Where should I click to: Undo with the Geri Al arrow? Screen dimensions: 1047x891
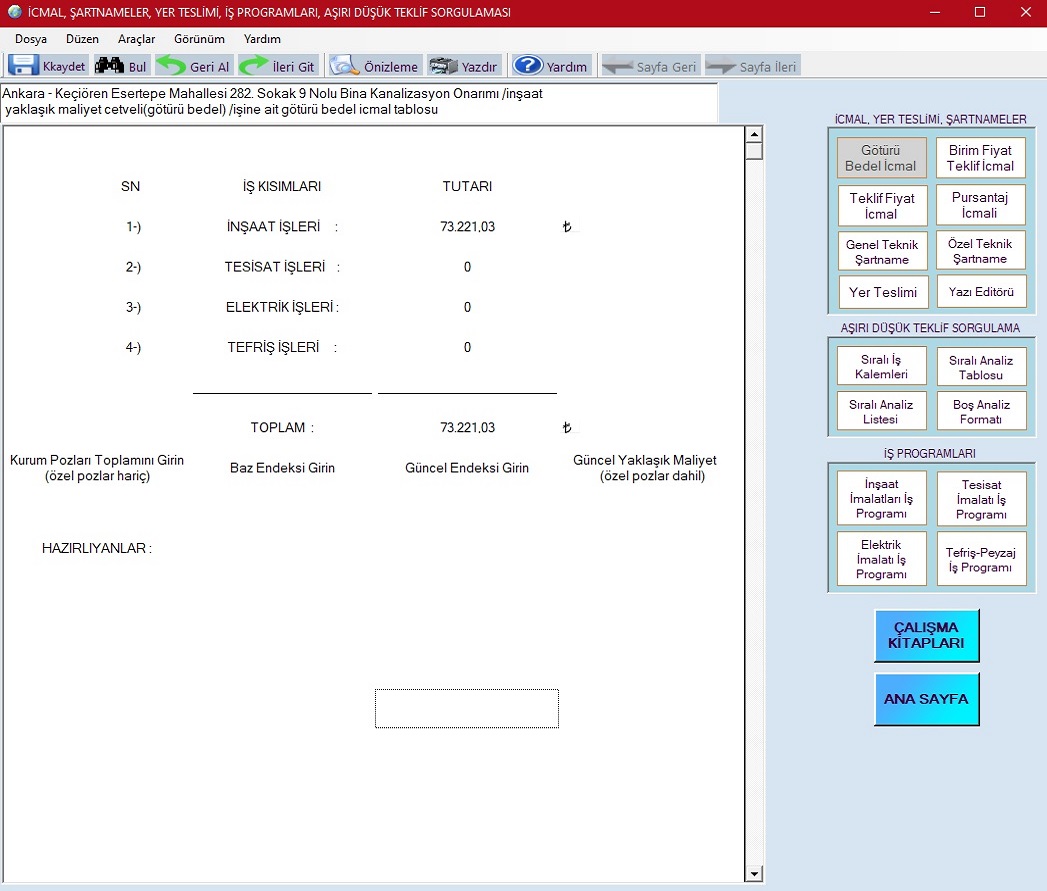172,66
